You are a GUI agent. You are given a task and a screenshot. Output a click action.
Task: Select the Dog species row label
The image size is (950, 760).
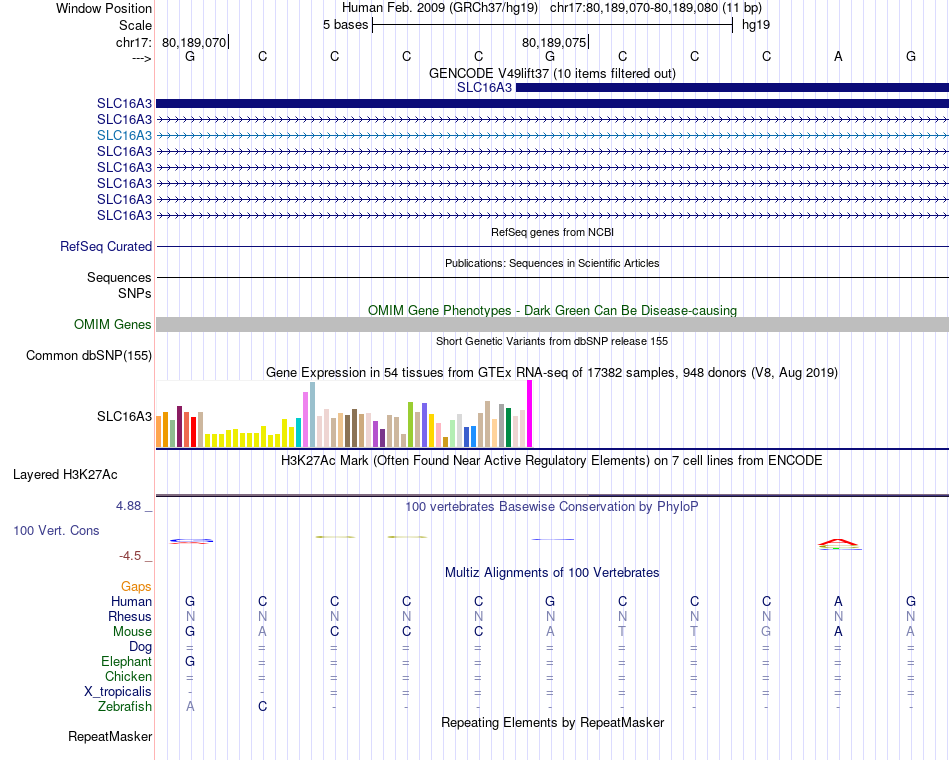141,647
